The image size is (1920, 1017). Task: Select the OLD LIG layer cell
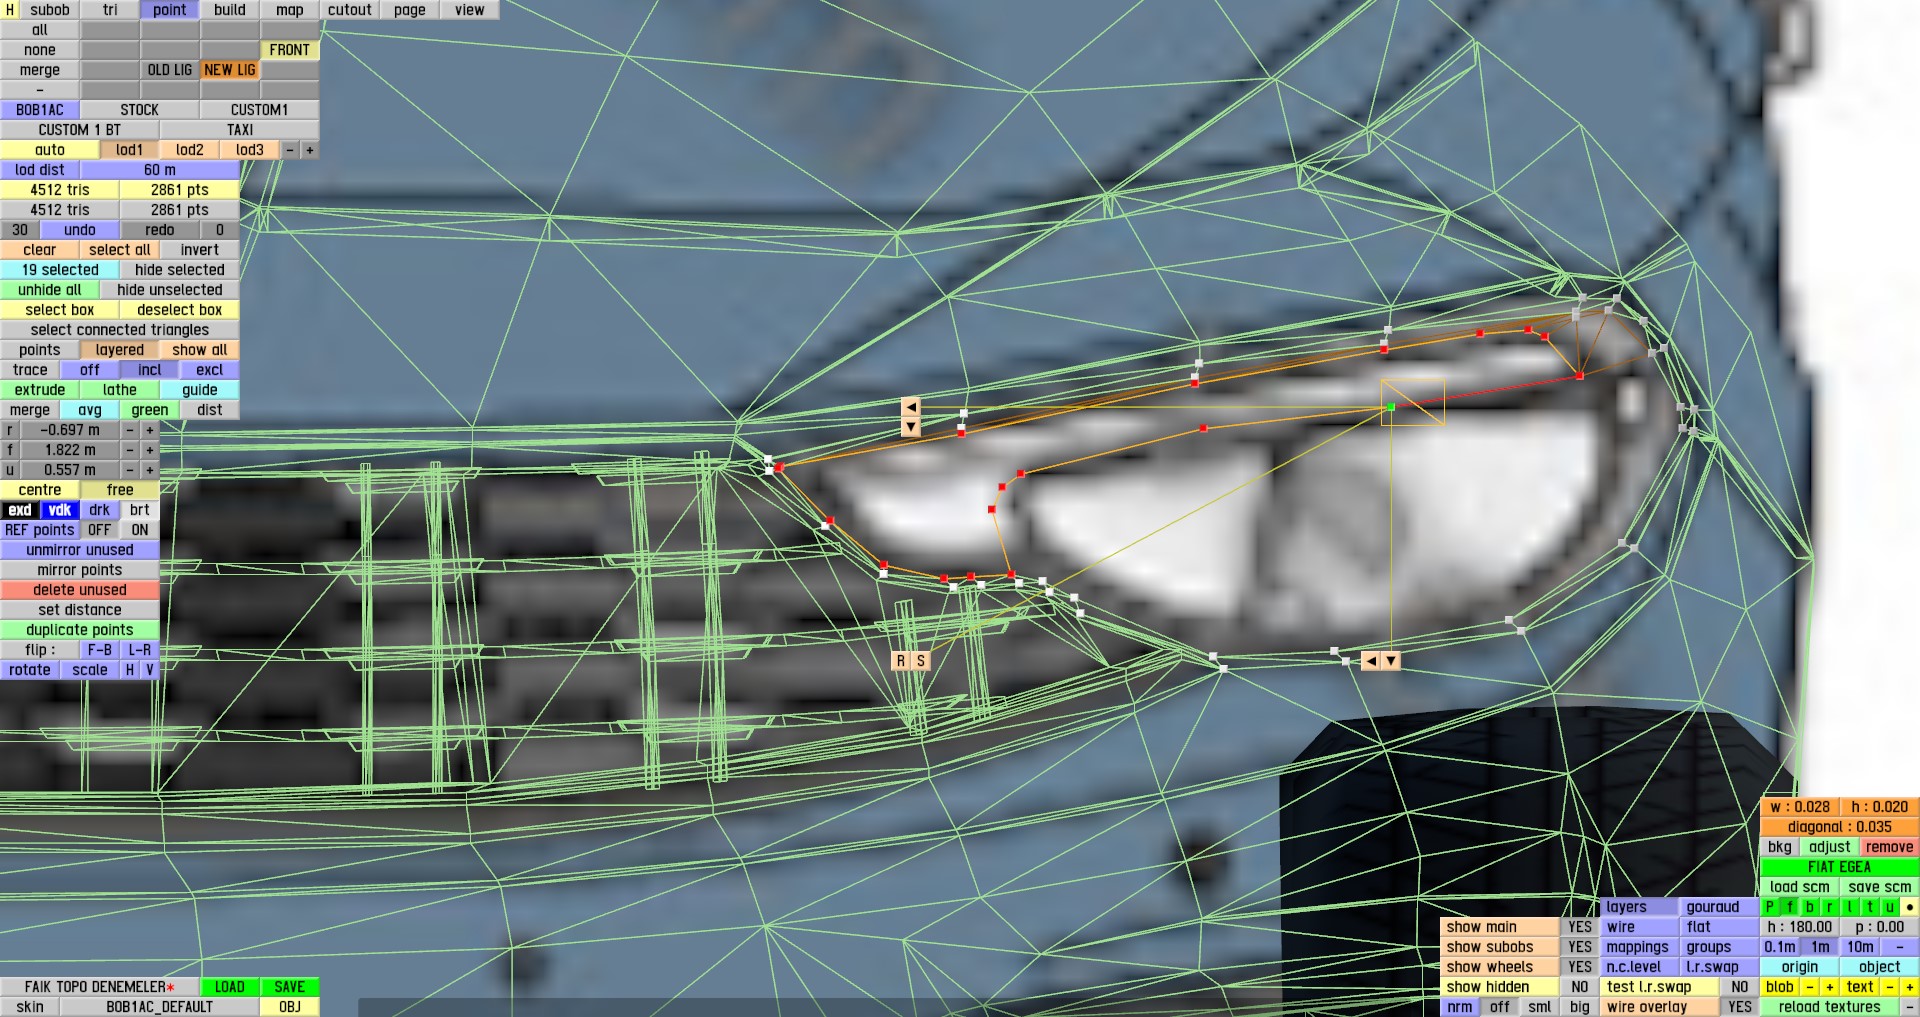click(x=170, y=70)
